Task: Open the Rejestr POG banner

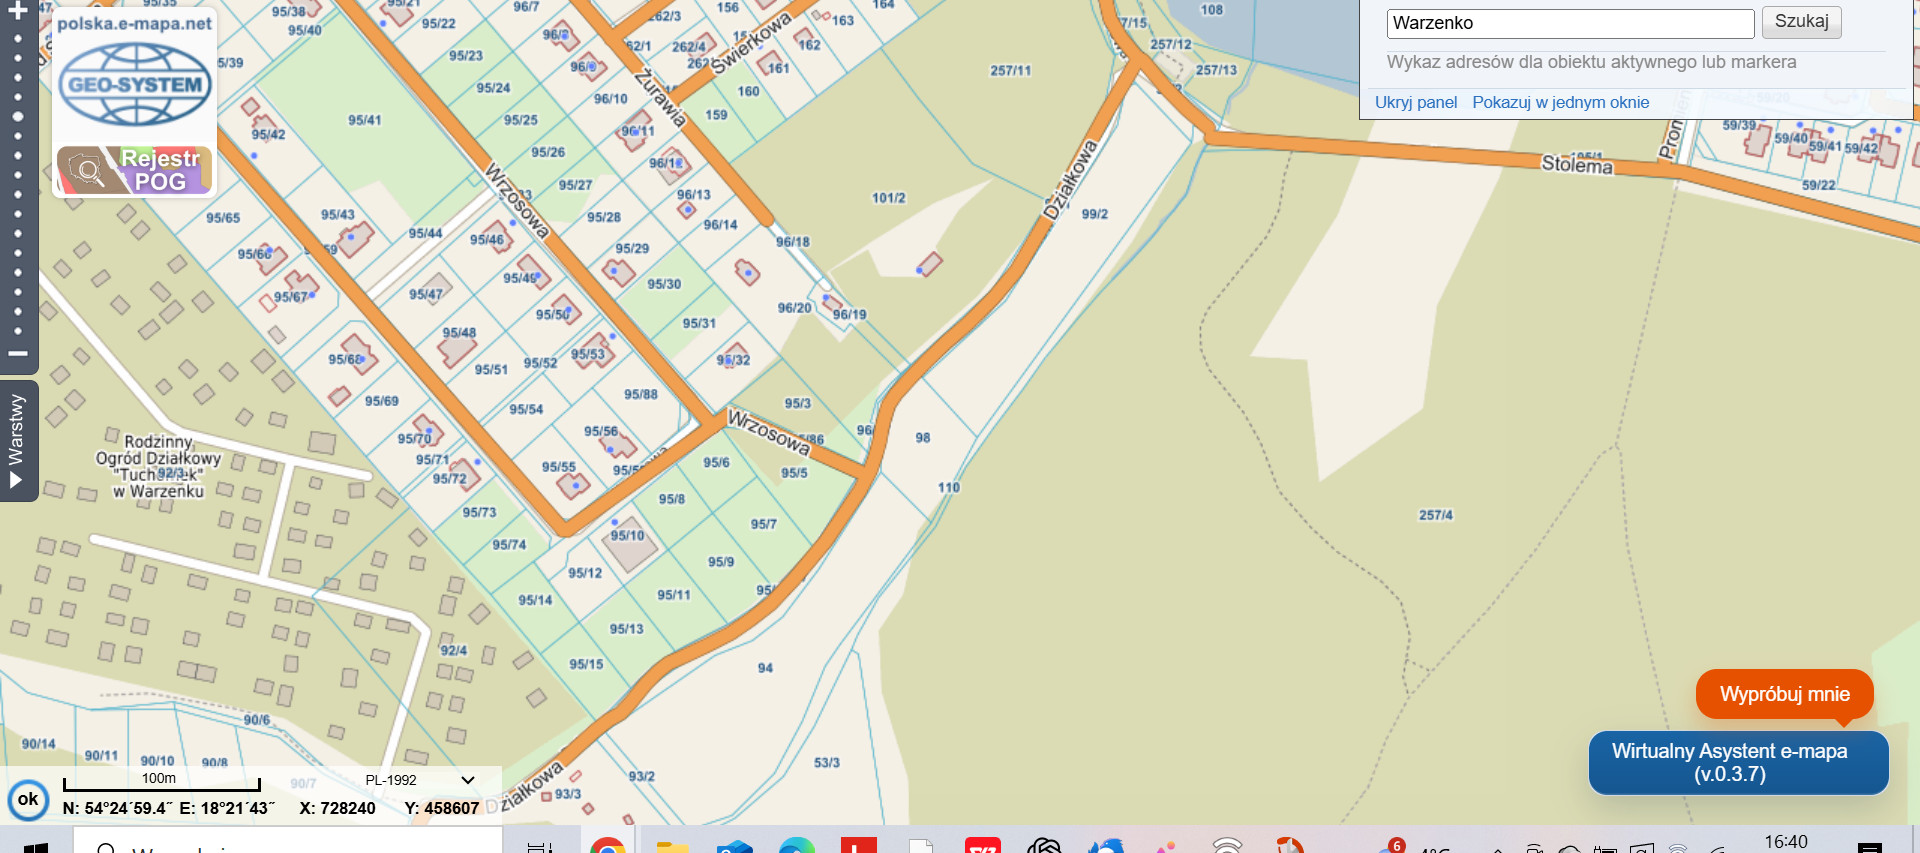Action: pos(135,170)
